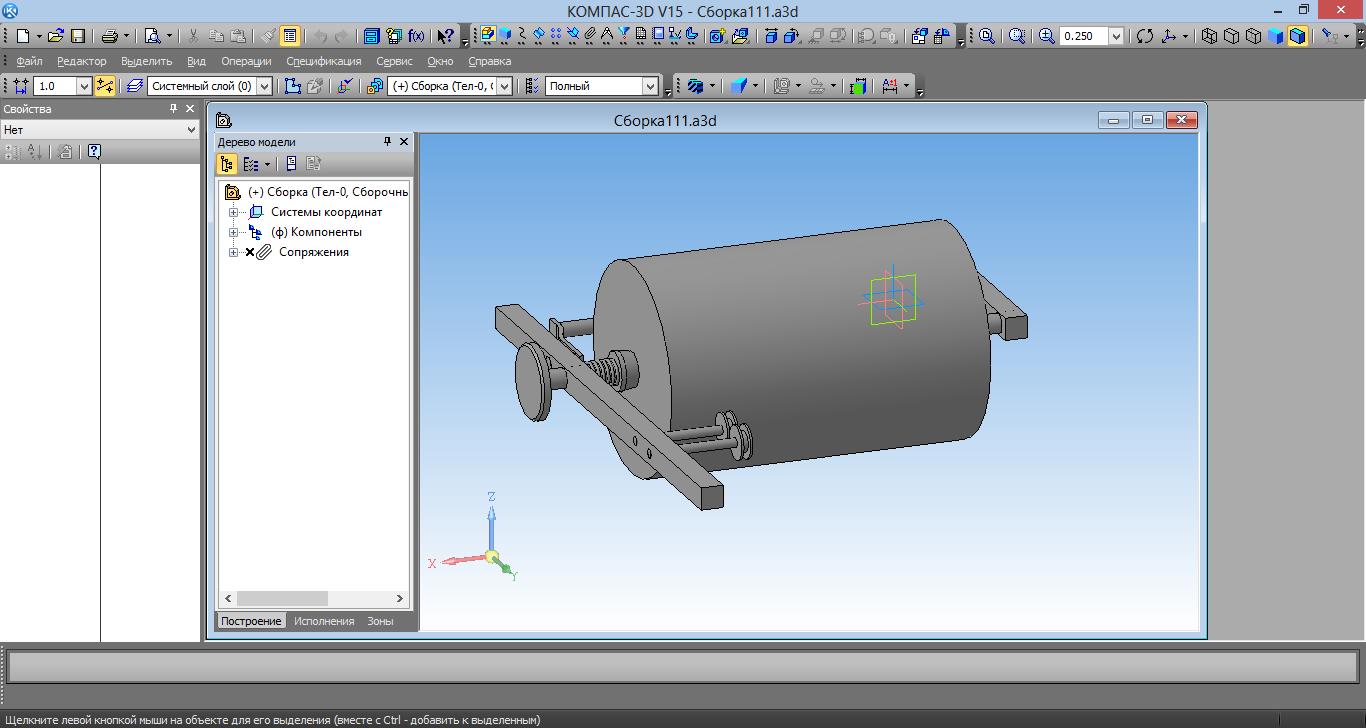
Task: Activate the What's This help cursor icon
Action: (446, 36)
